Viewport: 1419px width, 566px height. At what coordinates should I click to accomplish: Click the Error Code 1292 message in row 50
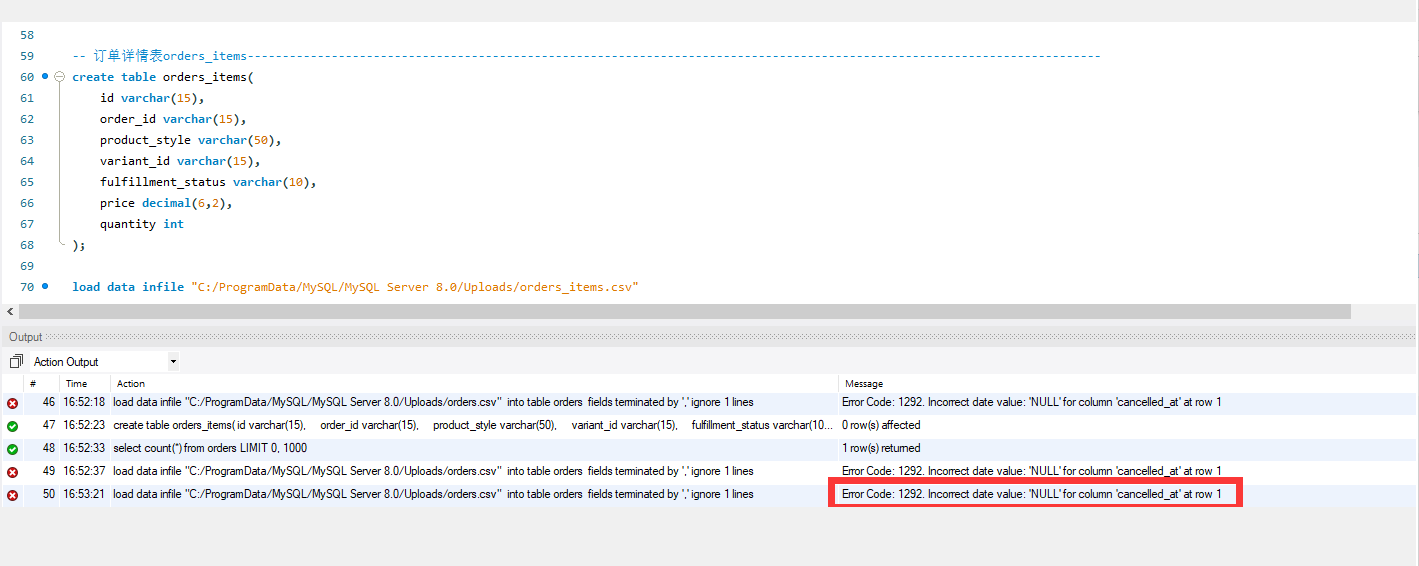coord(1032,494)
